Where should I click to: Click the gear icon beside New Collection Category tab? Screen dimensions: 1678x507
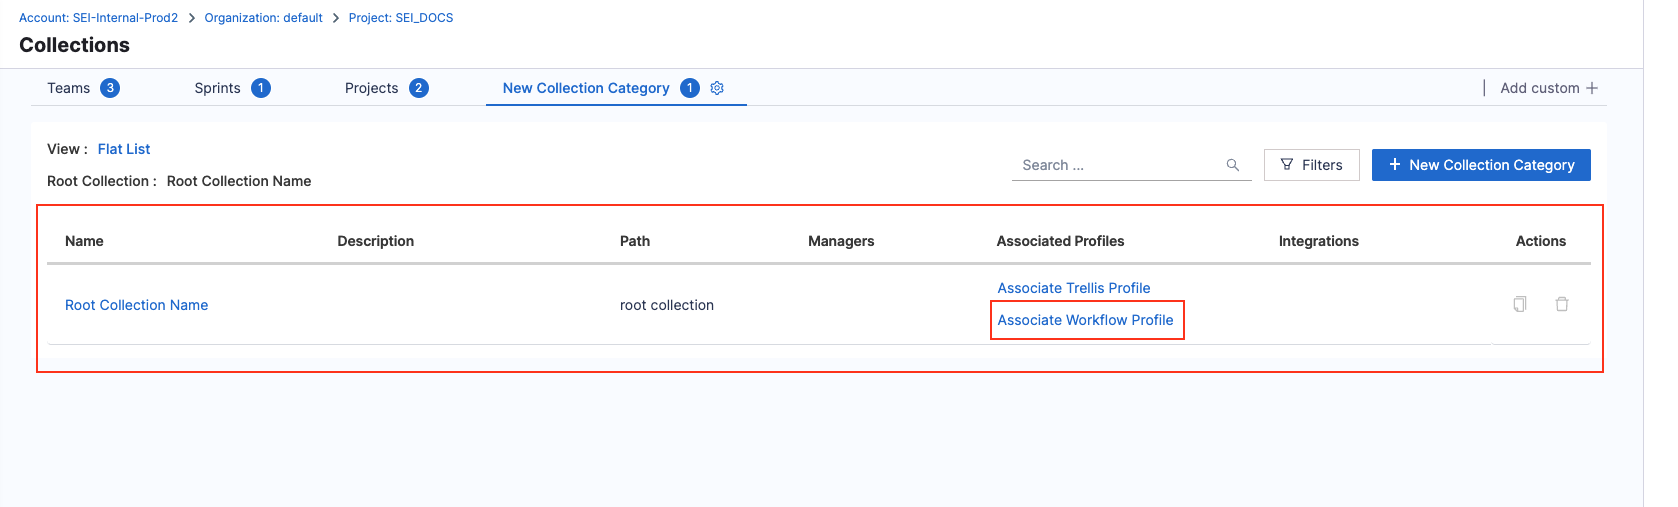(x=717, y=88)
